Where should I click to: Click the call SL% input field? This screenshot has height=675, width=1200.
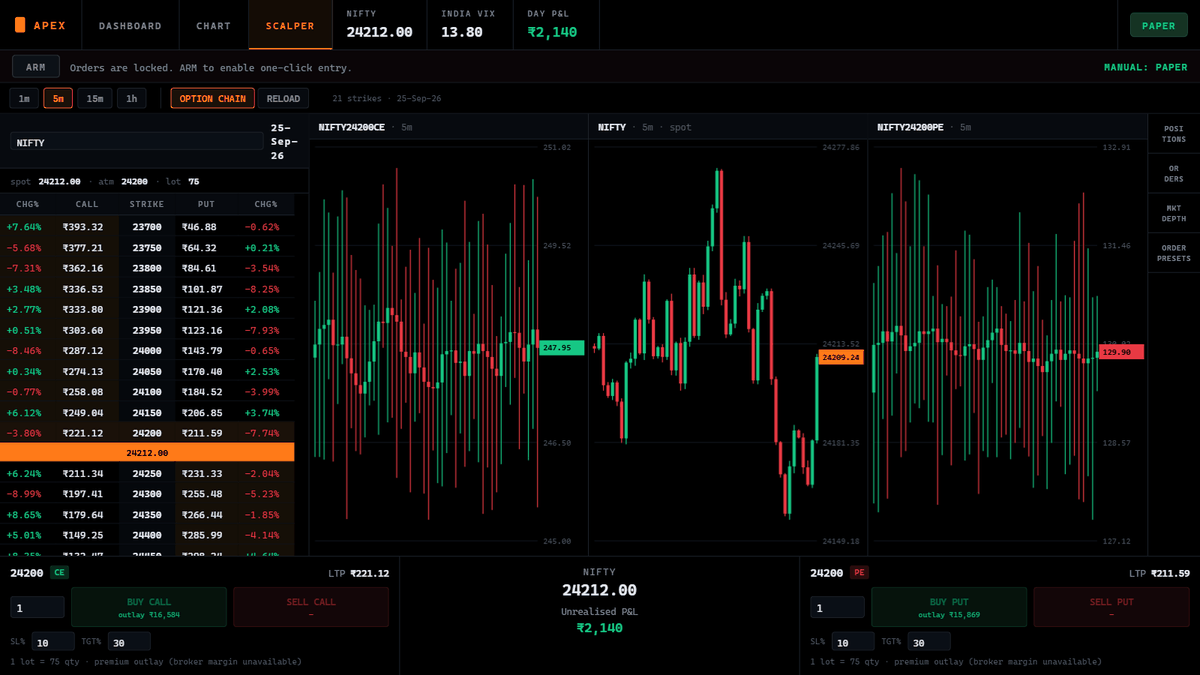pos(53,642)
